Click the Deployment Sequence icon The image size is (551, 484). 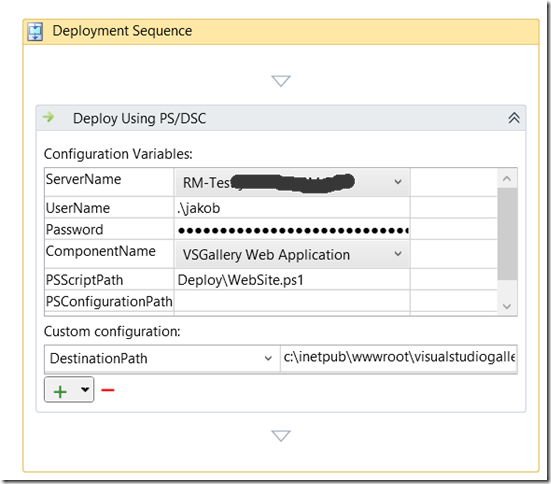[35, 32]
